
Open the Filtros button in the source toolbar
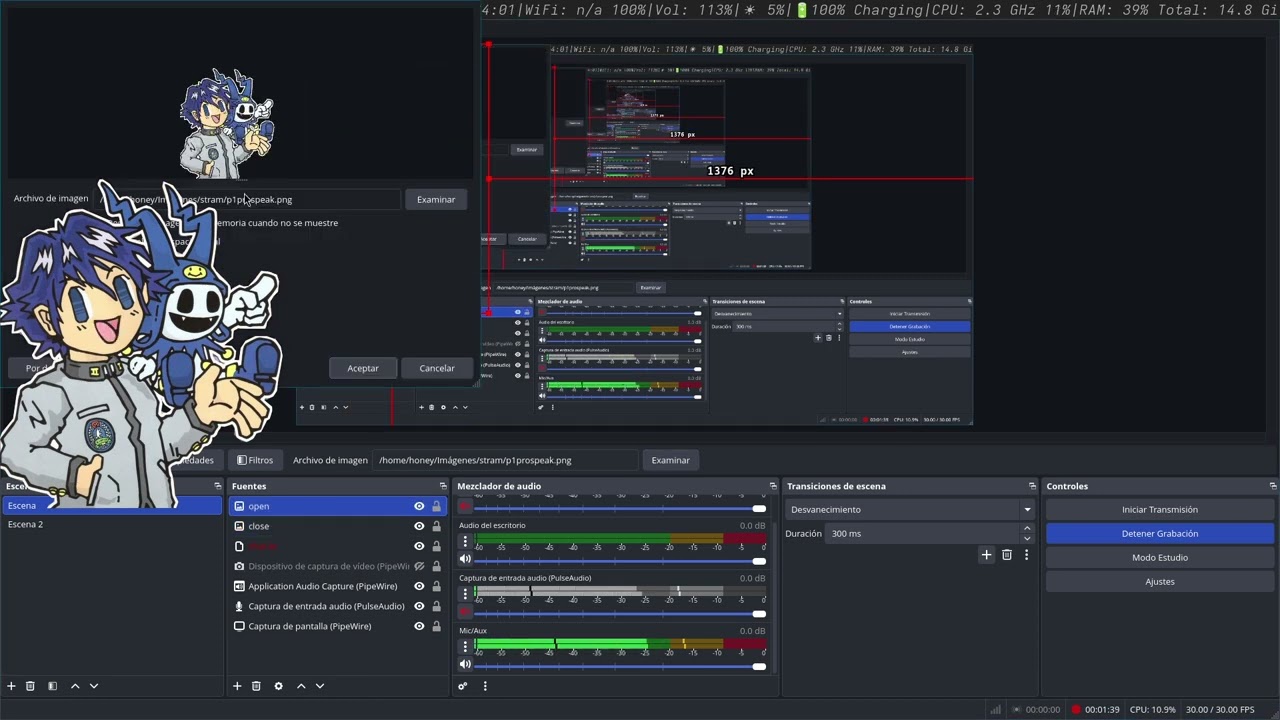pos(255,460)
